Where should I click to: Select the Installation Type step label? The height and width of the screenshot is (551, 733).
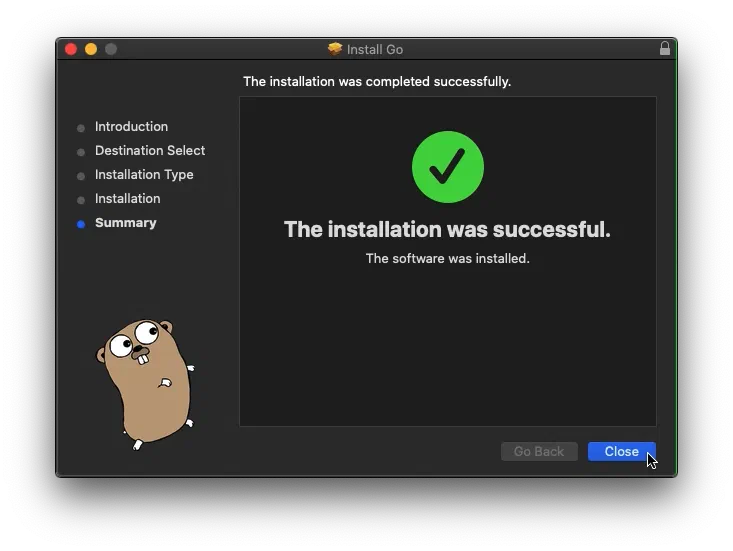coord(144,175)
